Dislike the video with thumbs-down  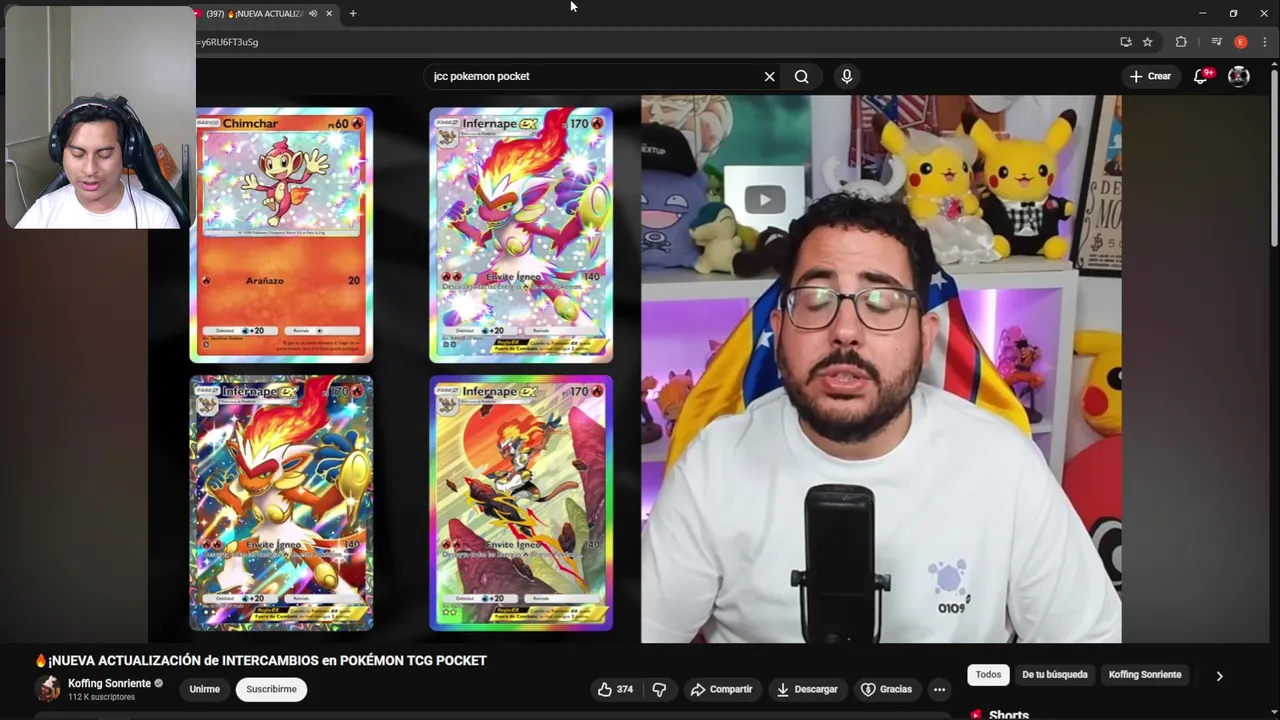pos(659,689)
